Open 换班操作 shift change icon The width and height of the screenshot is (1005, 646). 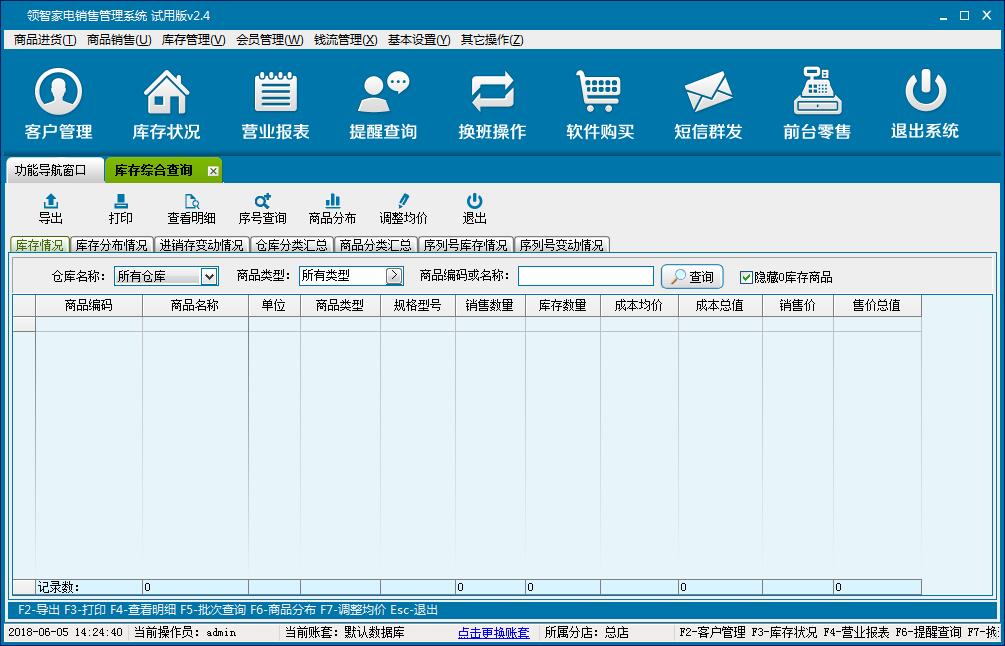pyautogui.click(x=492, y=104)
